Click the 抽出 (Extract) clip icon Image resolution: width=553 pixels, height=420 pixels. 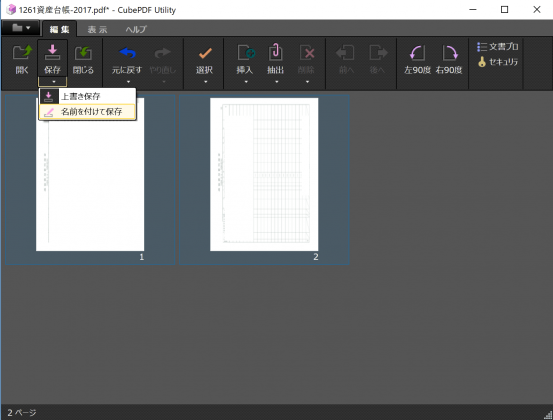coord(275,52)
